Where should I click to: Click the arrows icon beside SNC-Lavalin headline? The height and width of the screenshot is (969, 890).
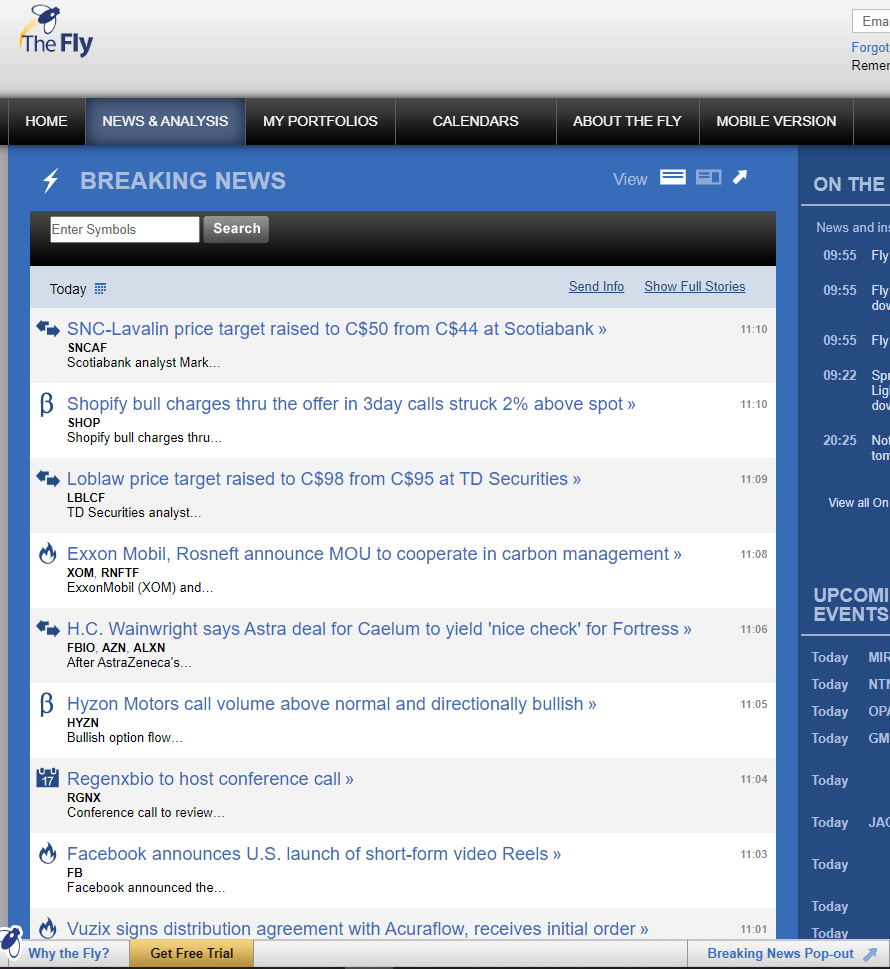[x=48, y=329]
